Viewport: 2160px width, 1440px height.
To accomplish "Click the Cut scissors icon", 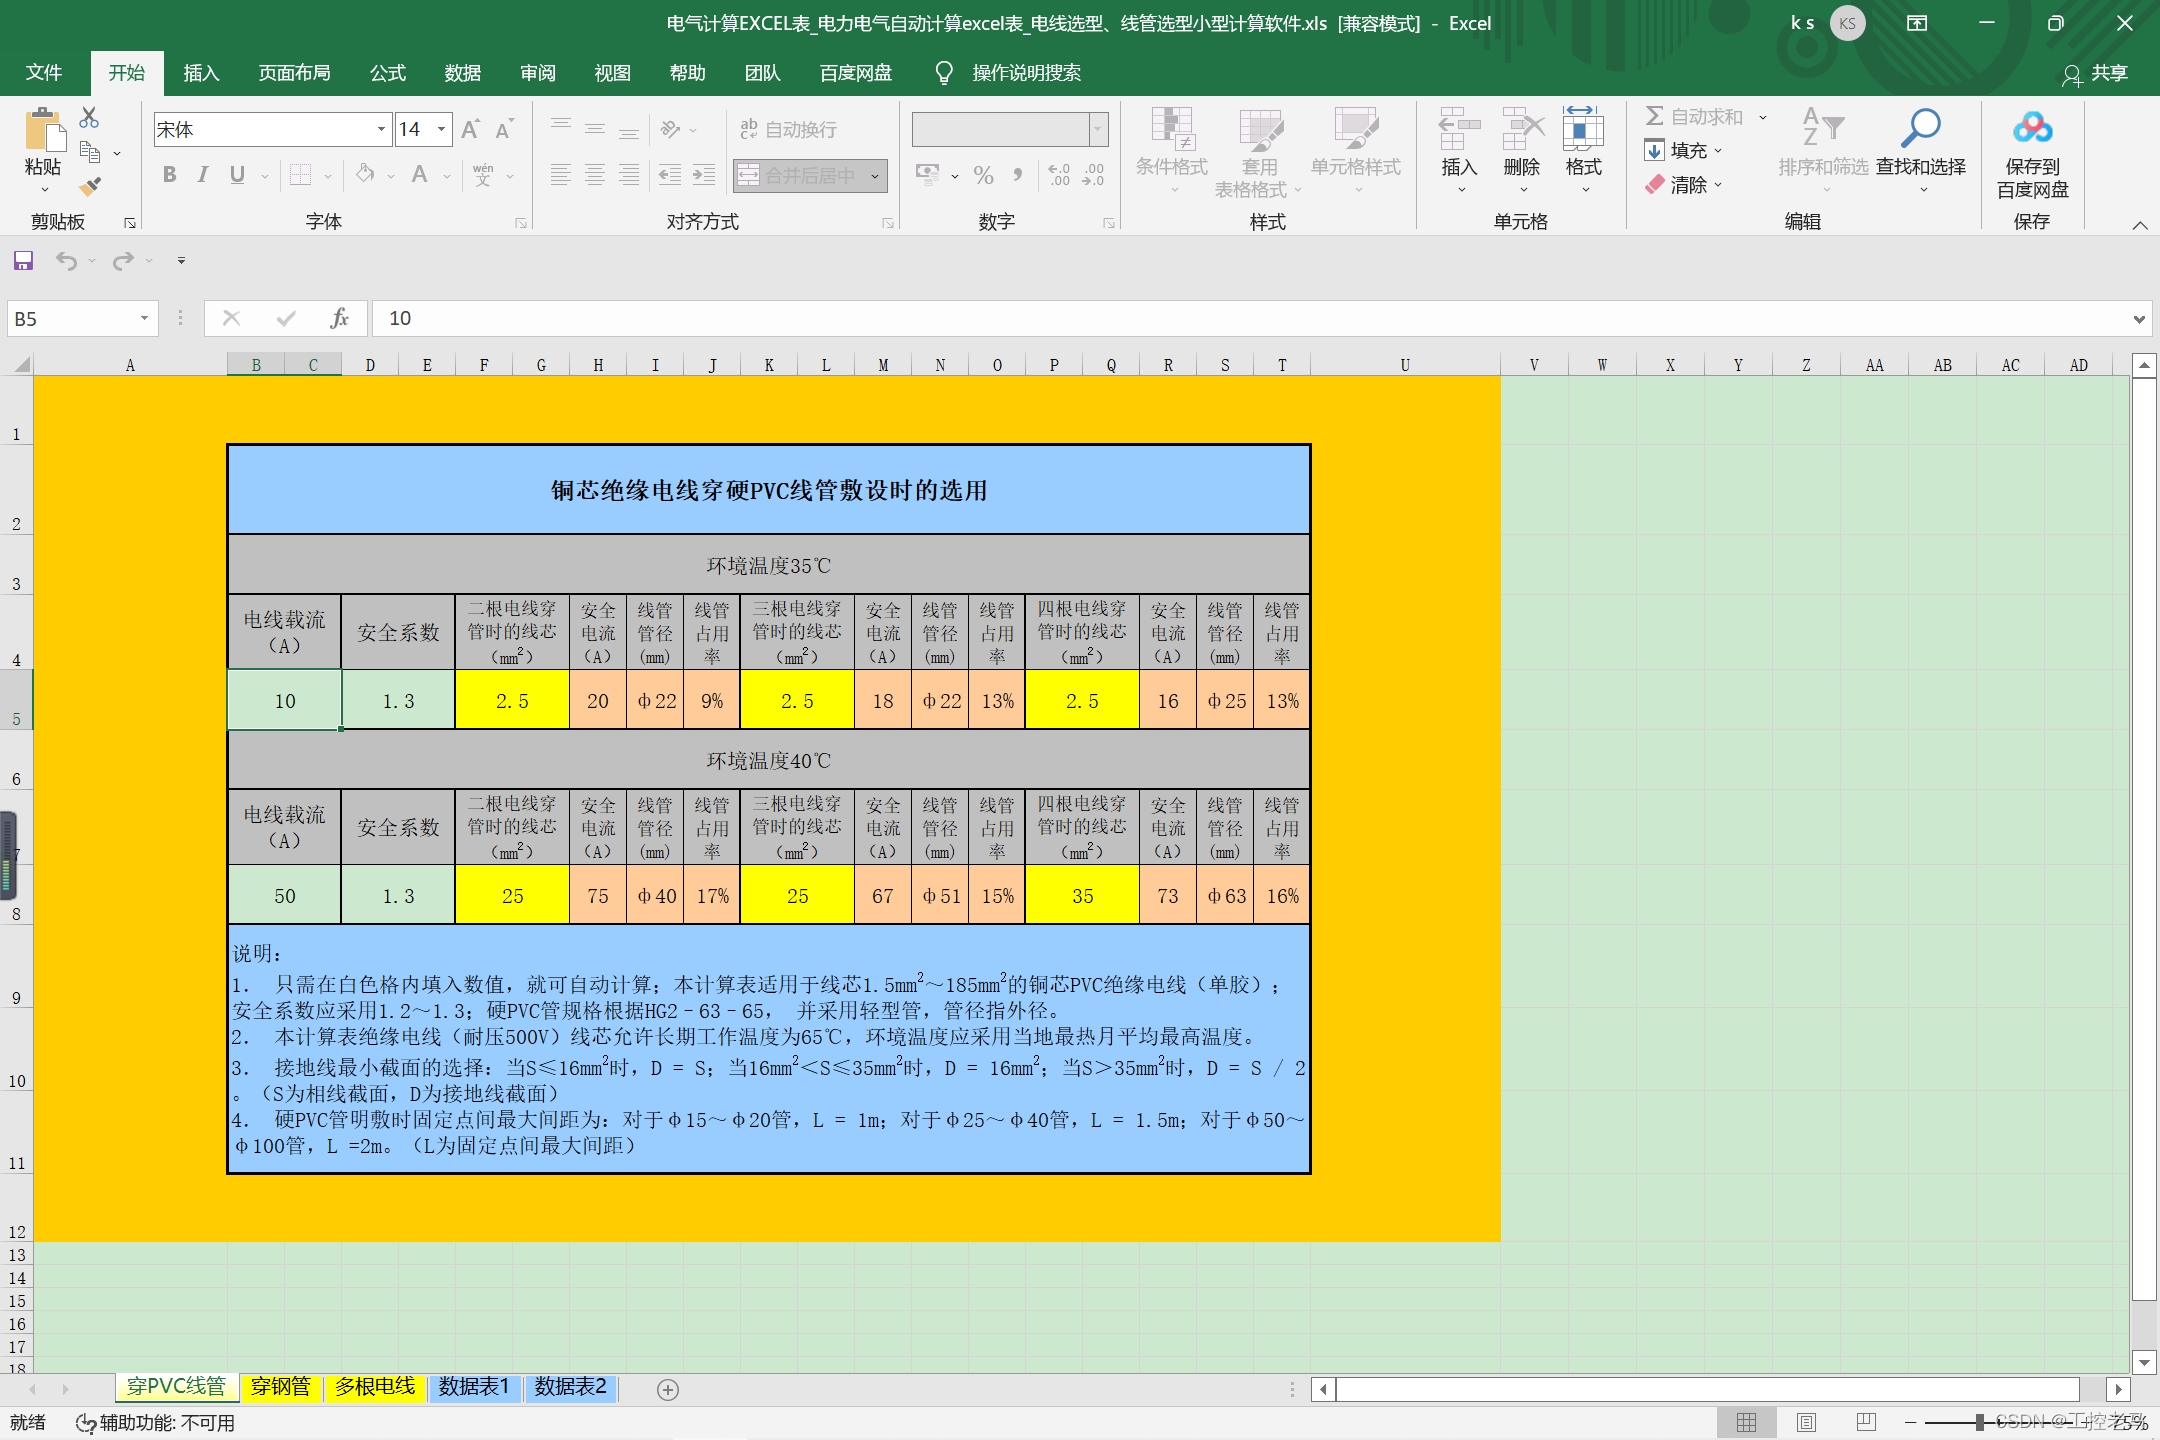I will coord(89,118).
